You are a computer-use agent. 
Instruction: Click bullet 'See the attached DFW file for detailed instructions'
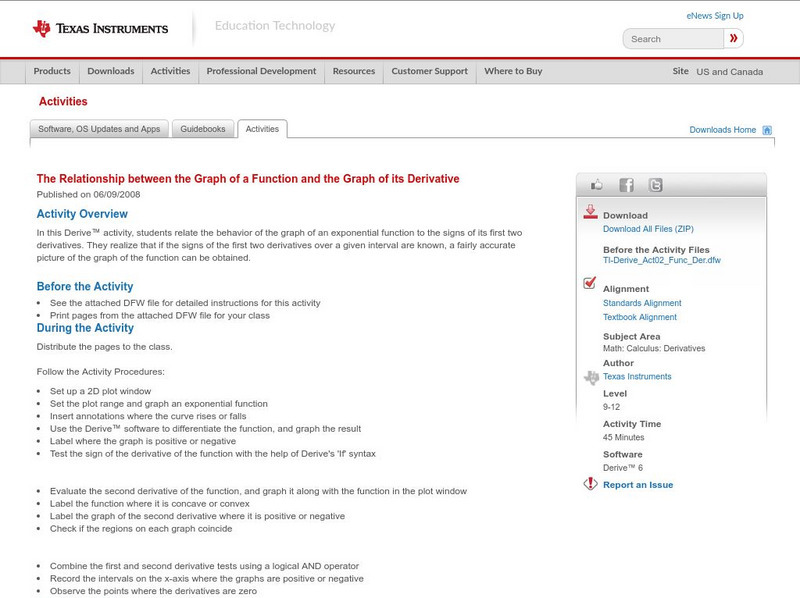[185, 303]
